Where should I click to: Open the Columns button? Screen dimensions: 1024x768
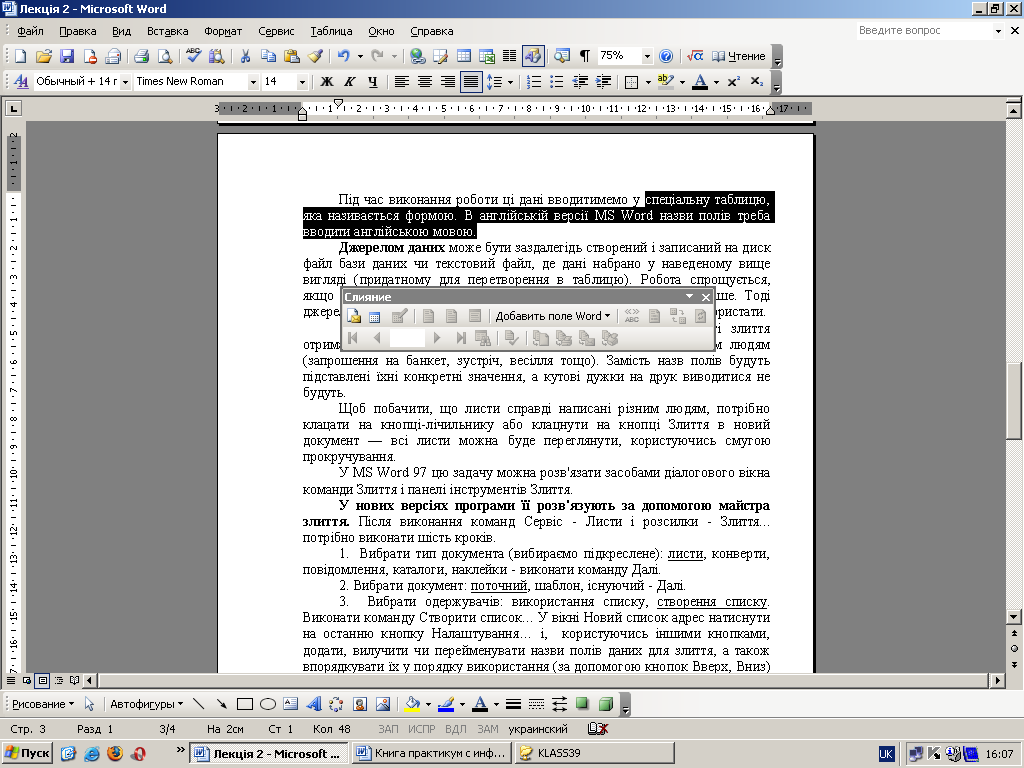pos(509,56)
